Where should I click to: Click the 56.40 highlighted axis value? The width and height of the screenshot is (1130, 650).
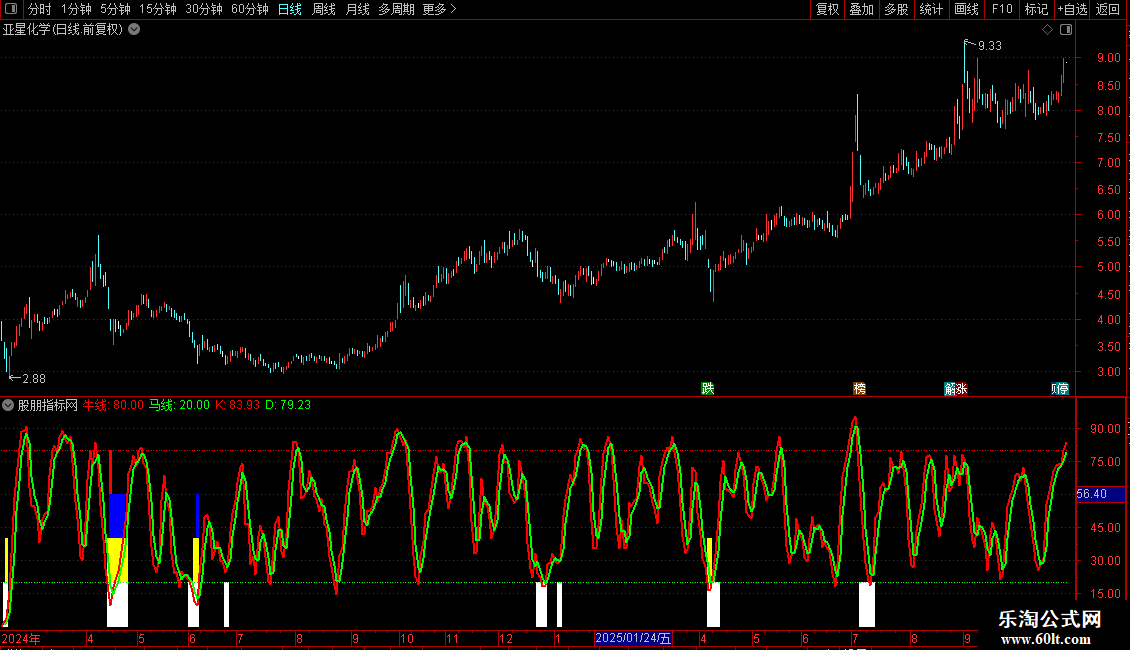point(1100,494)
